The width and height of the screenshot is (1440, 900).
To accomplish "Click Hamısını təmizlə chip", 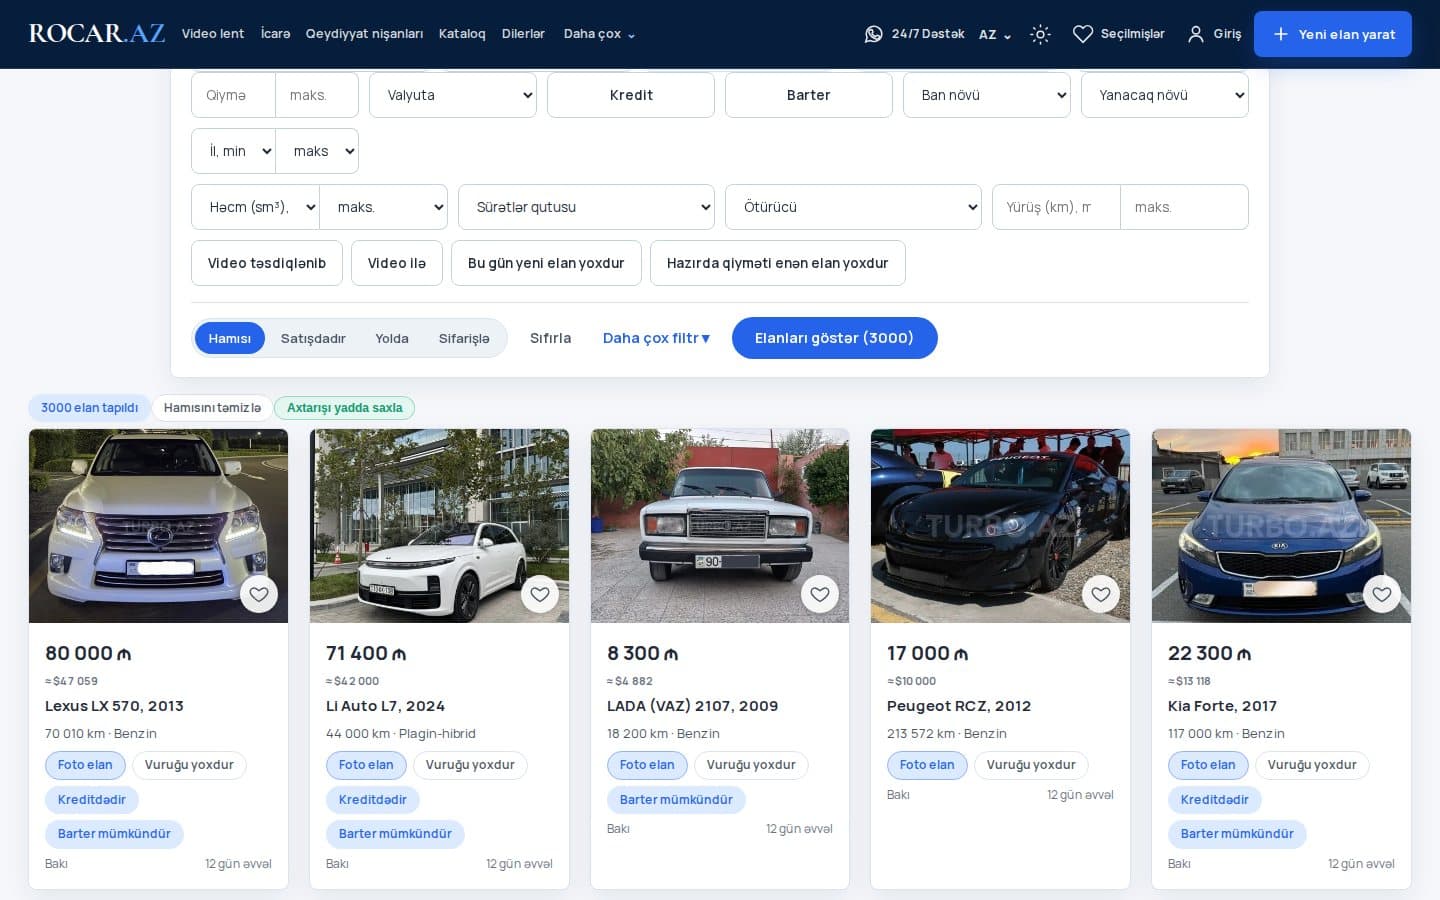I will point(212,408).
